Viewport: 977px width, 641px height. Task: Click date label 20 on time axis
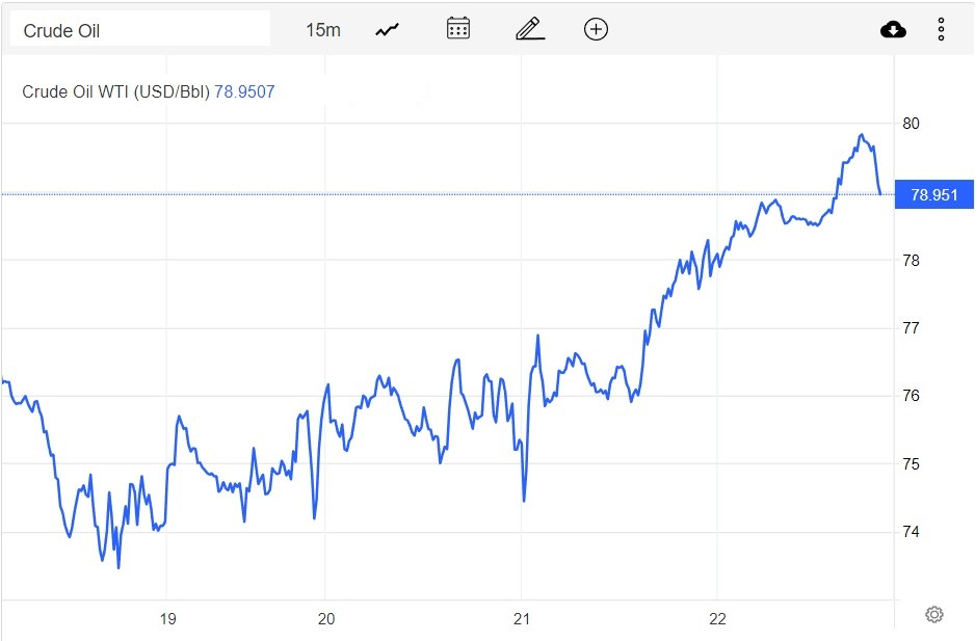point(326,619)
